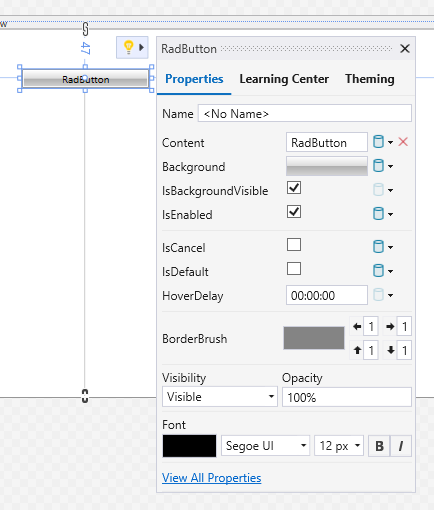Viewport: 434px width, 510px height.
Task: Open IsBackgroundVisible binding dropdown arrow
Action: pyautogui.click(x=390, y=190)
